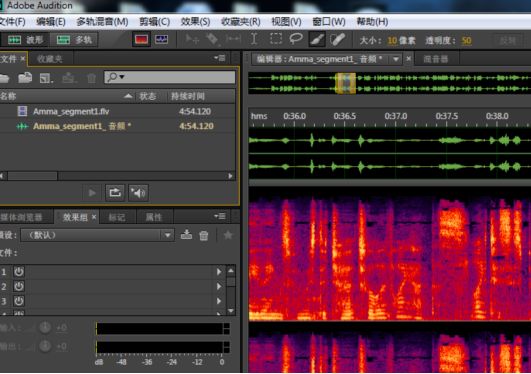Click the favorite star icon

[228, 235]
